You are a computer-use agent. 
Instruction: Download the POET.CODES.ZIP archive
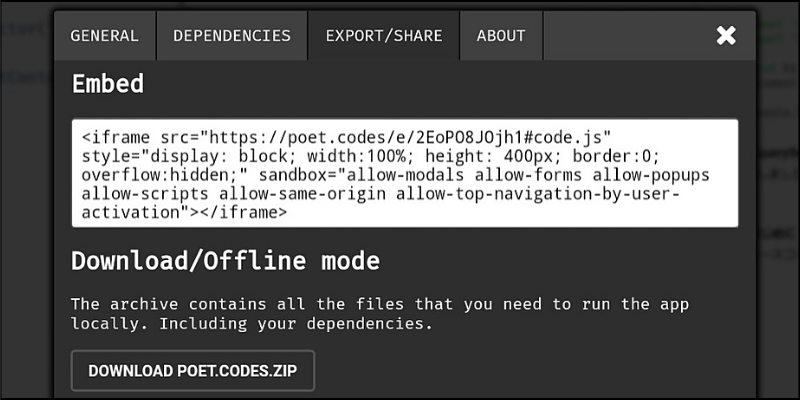tap(193, 371)
